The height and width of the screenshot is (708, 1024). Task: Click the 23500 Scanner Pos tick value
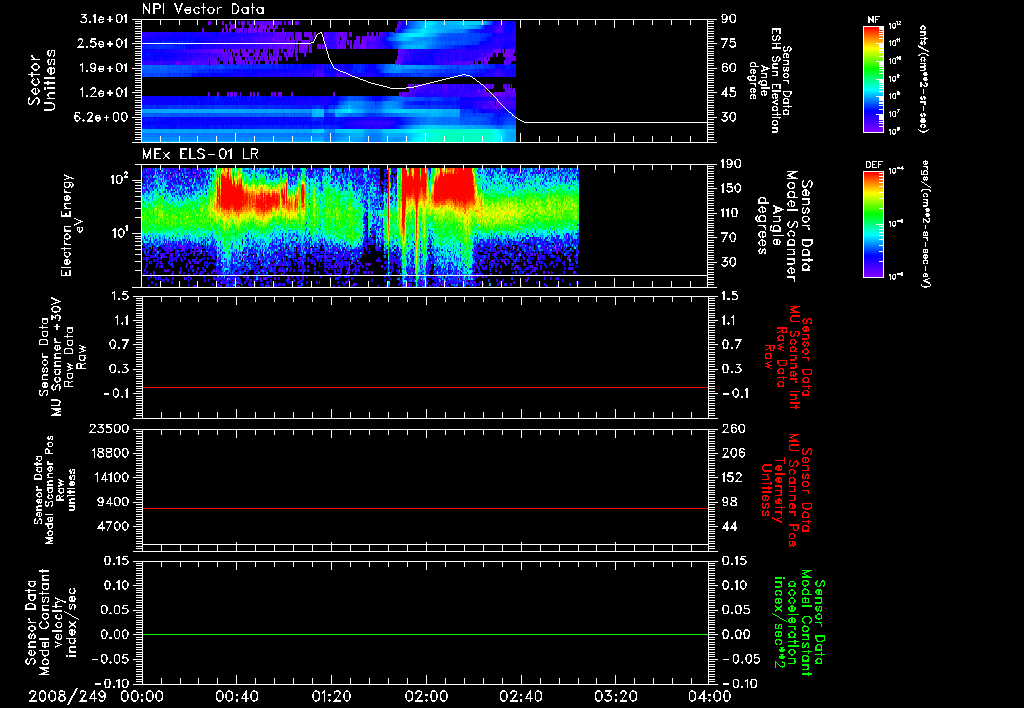click(108, 428)
